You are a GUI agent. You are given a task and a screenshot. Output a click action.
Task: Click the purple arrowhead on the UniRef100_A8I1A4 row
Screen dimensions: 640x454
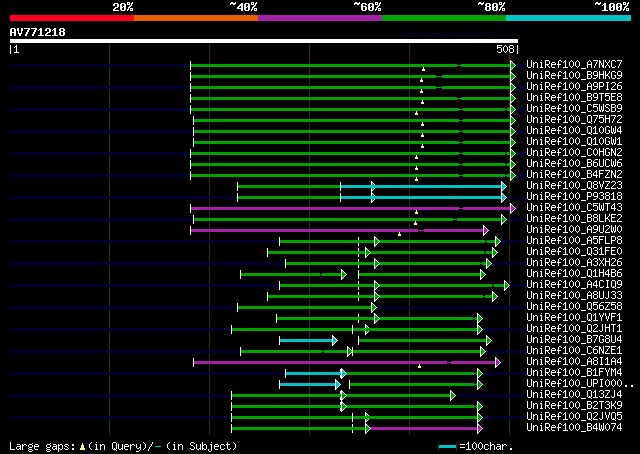tap(498, 363)
